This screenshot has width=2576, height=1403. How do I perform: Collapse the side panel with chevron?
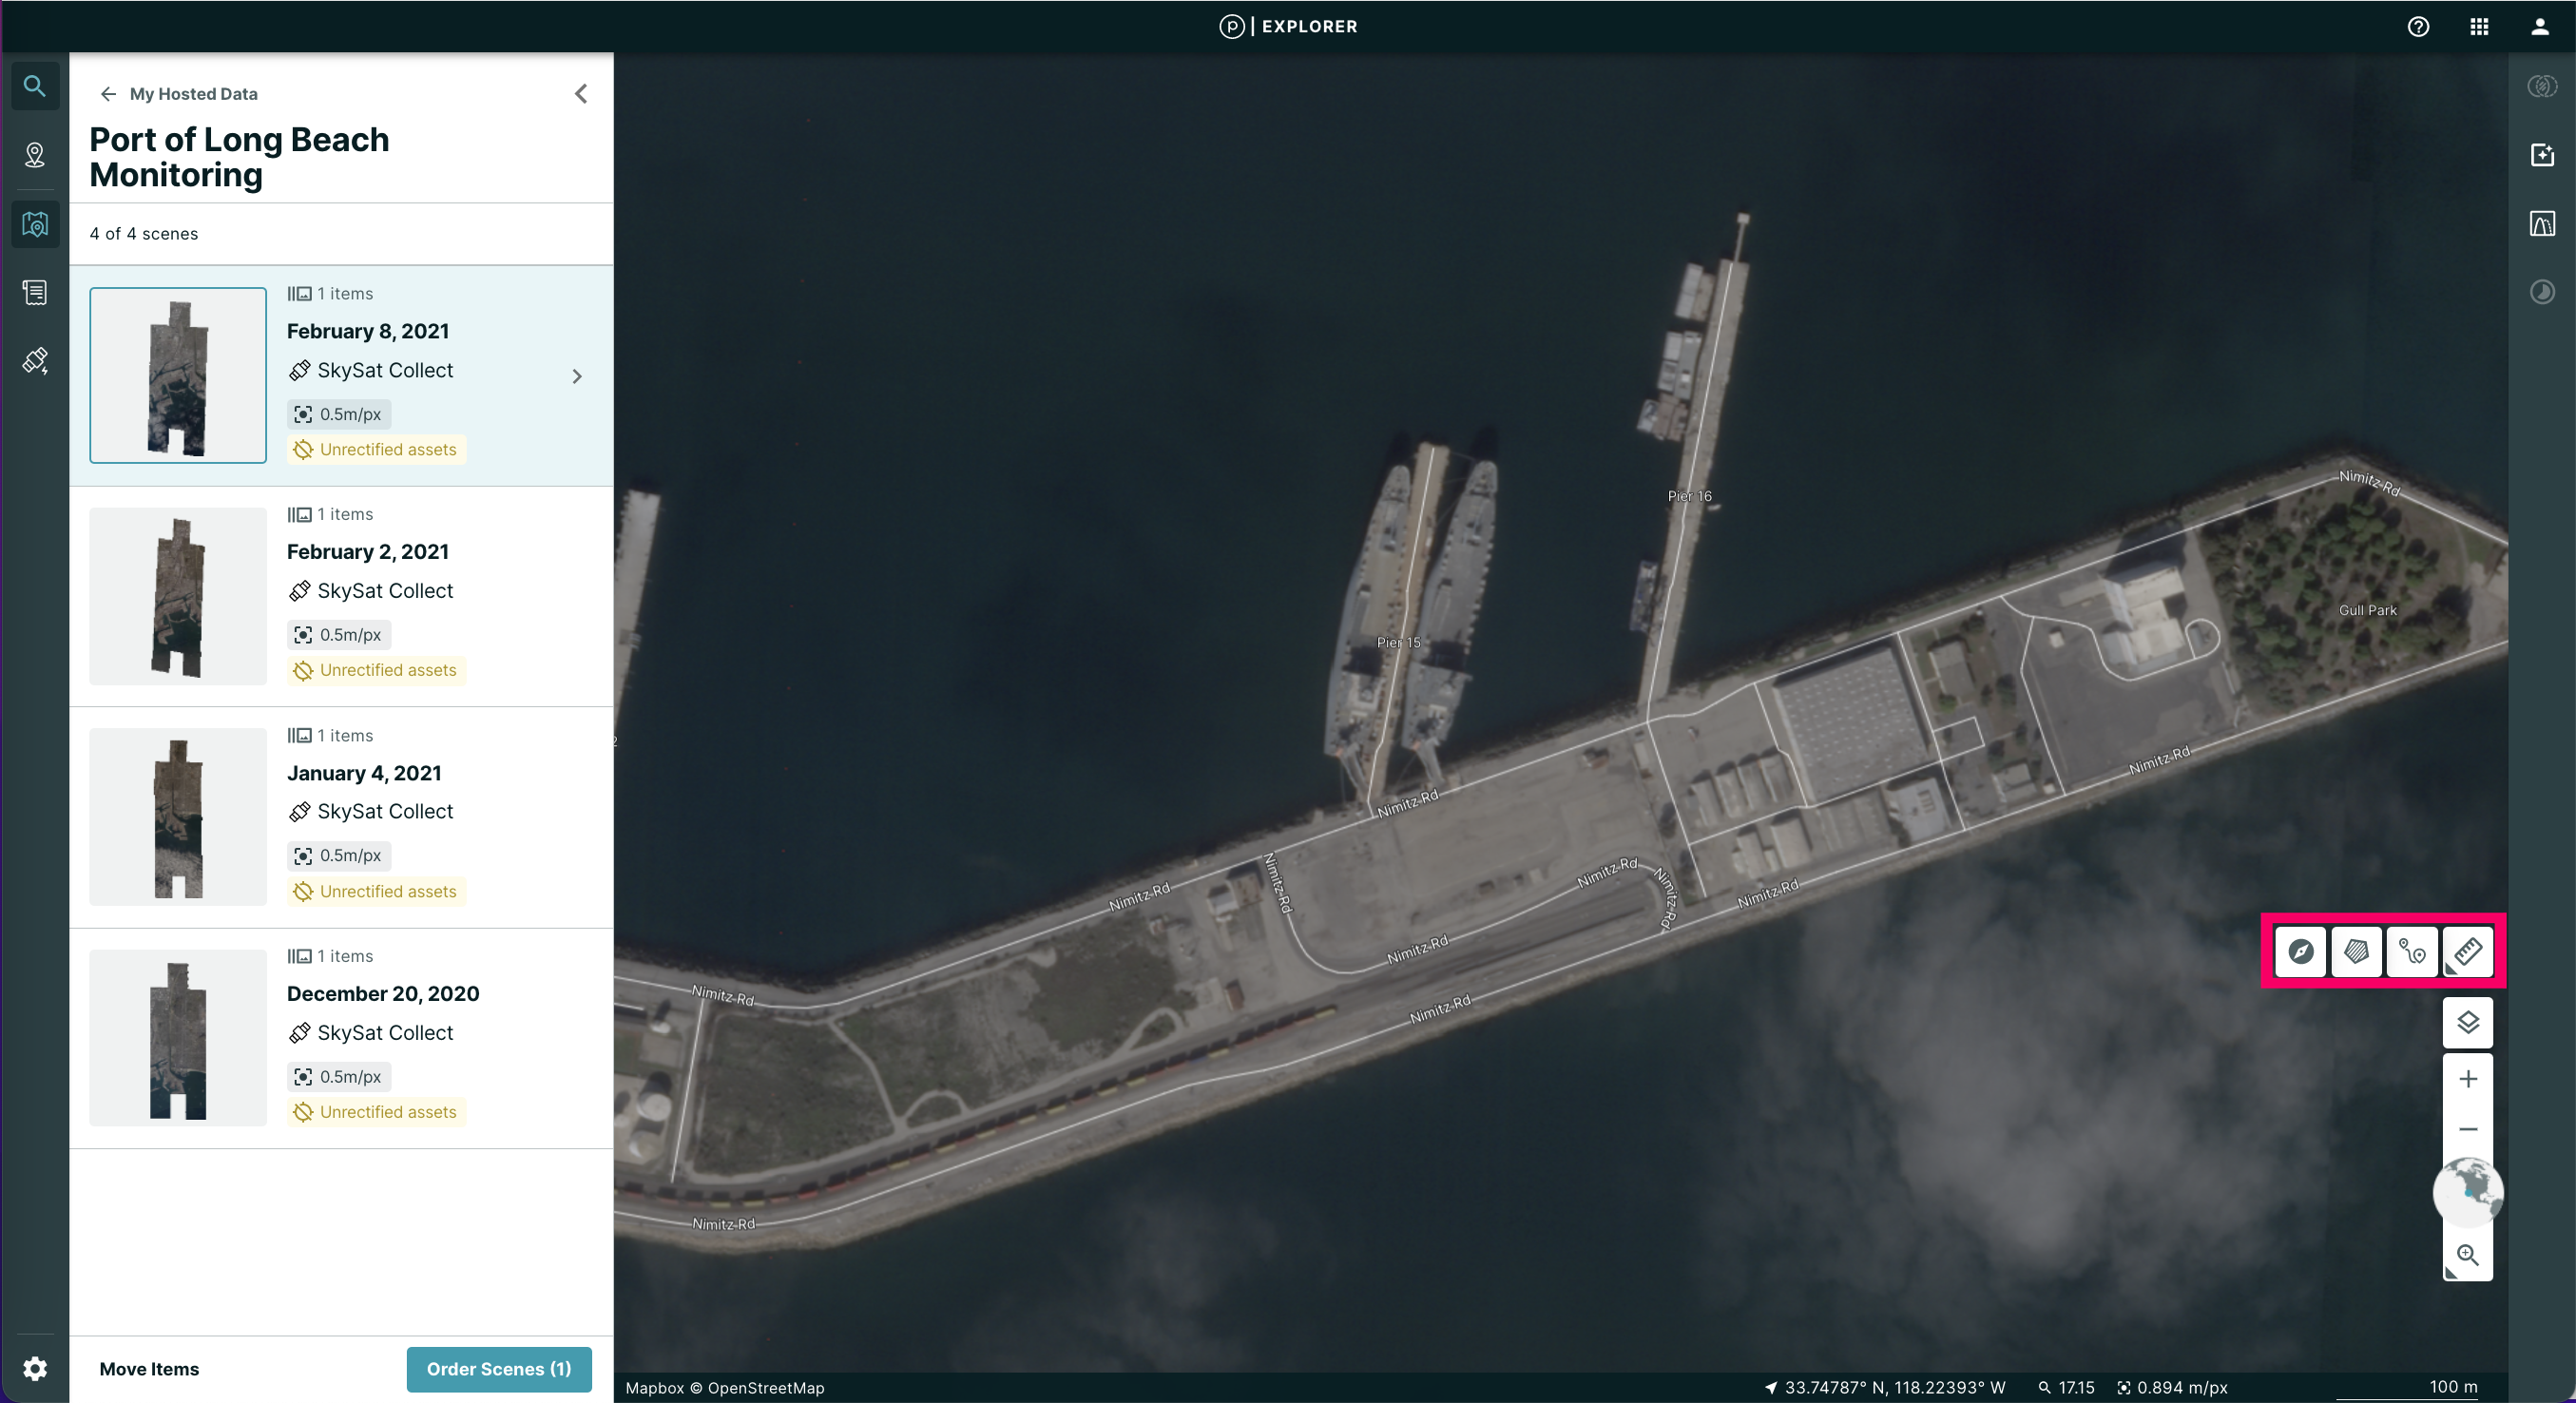point(581,94)
